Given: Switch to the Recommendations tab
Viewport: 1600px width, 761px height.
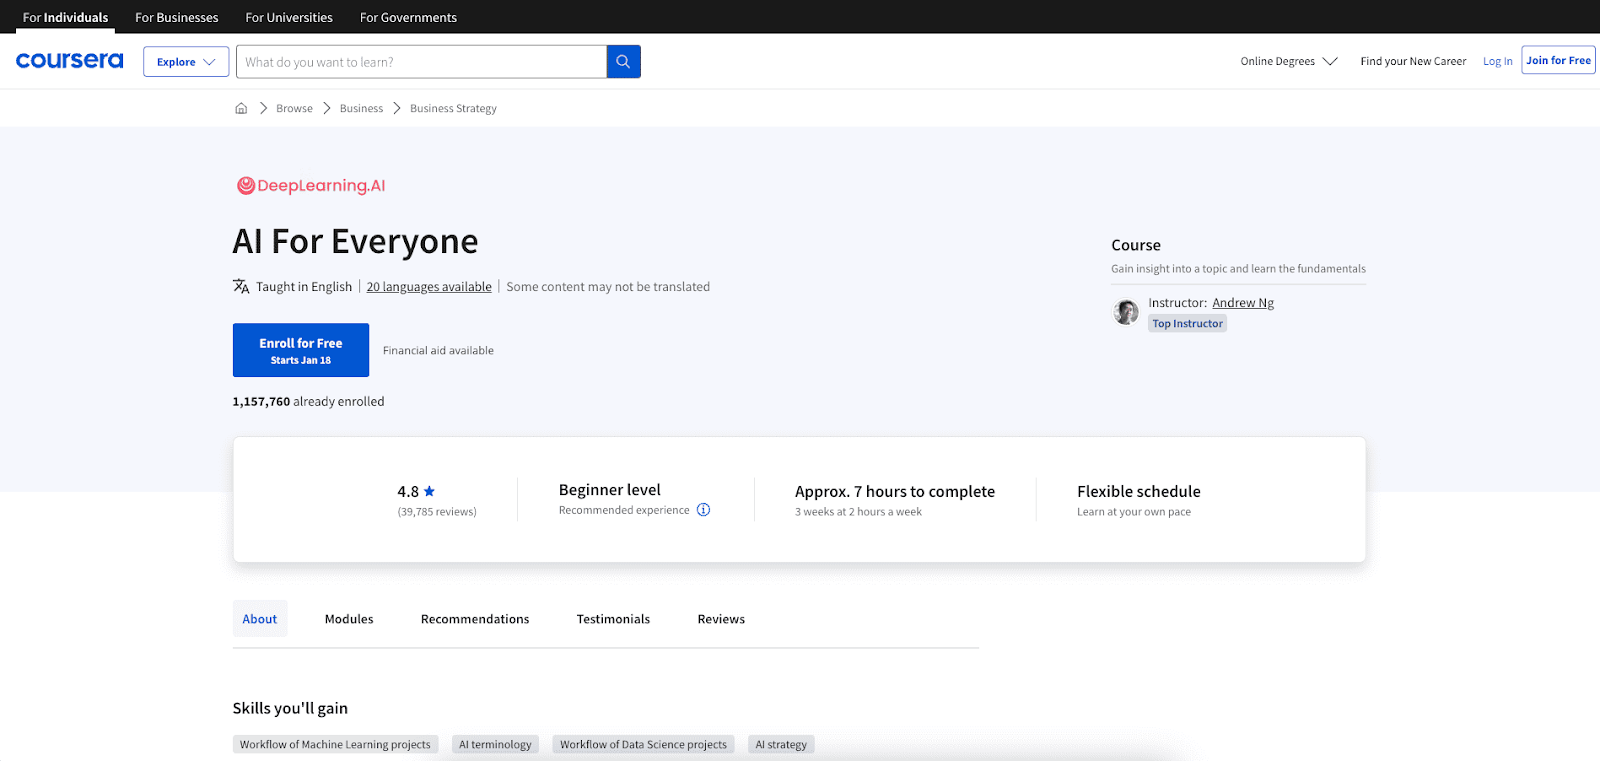Looking at the screenshot, I should pyautogui.click(x=475, y=619).
